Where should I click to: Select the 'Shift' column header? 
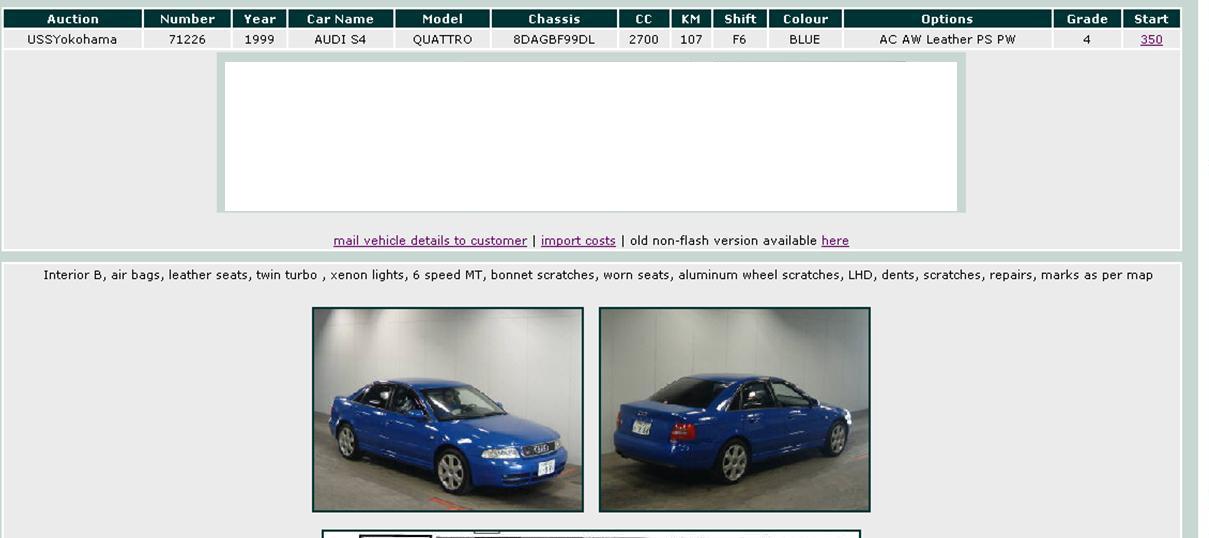tap(740, 19)
